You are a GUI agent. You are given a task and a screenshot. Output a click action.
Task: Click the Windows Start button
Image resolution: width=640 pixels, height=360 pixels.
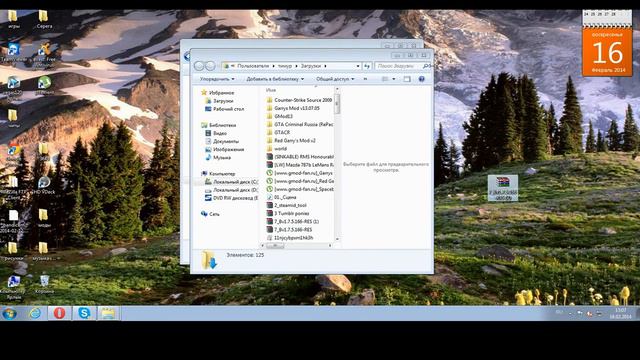(9, 313)
